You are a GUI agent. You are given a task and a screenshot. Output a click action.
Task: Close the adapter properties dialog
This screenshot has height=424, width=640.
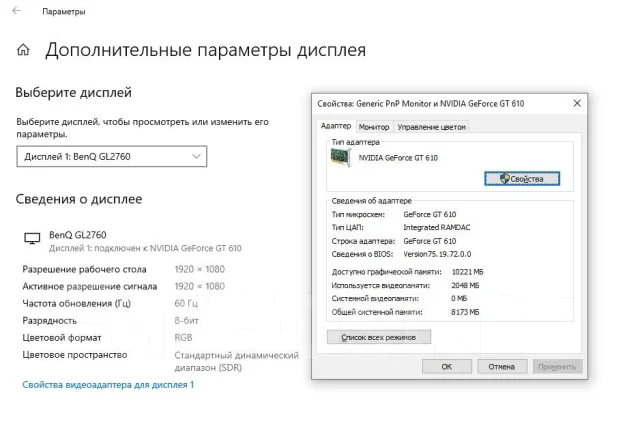coord(577,103)
